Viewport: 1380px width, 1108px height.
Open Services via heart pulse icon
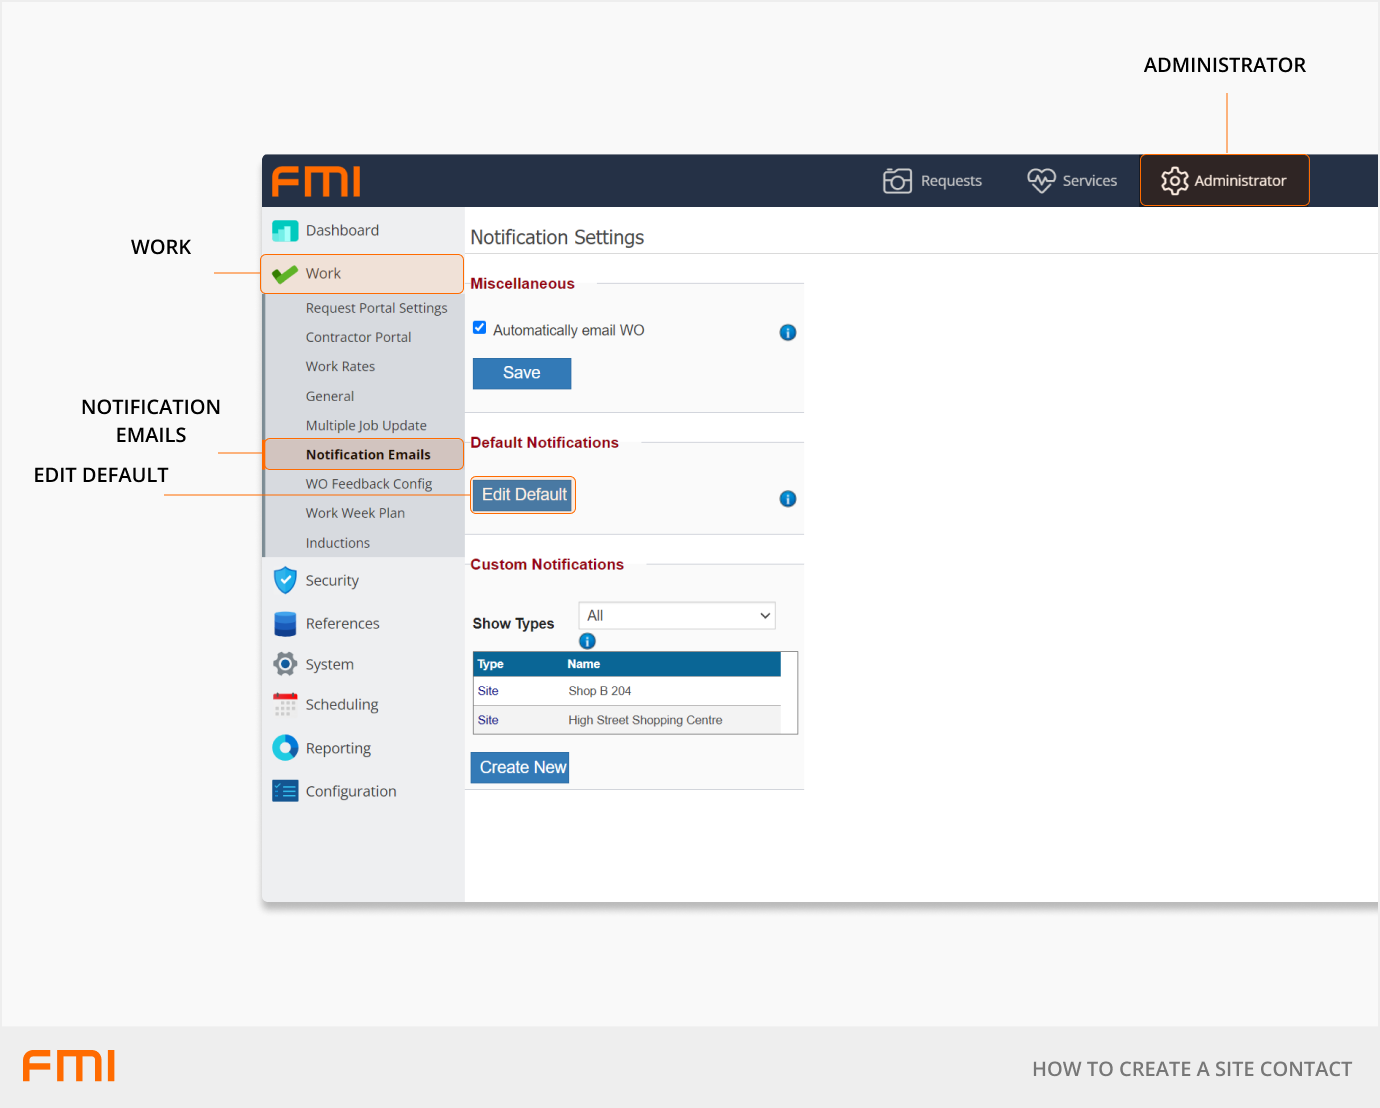pyautogui.click(x=1041, y=180)
